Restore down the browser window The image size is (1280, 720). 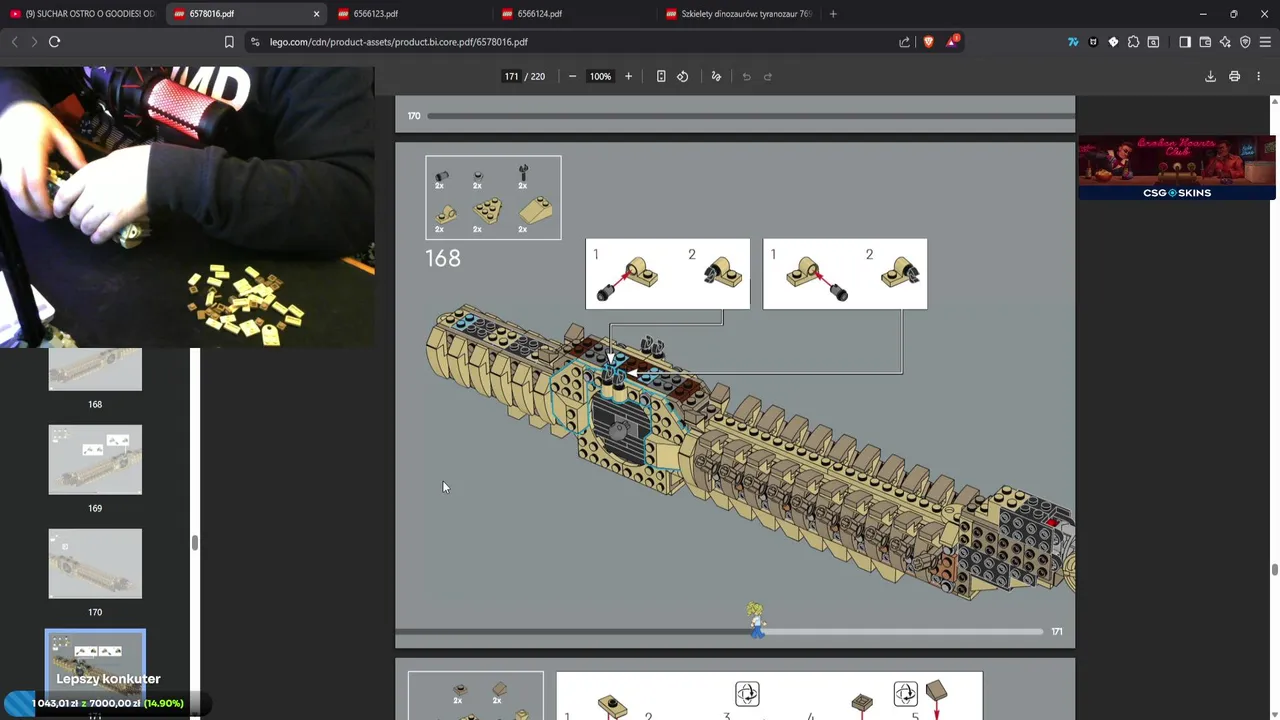[1234, 14]
